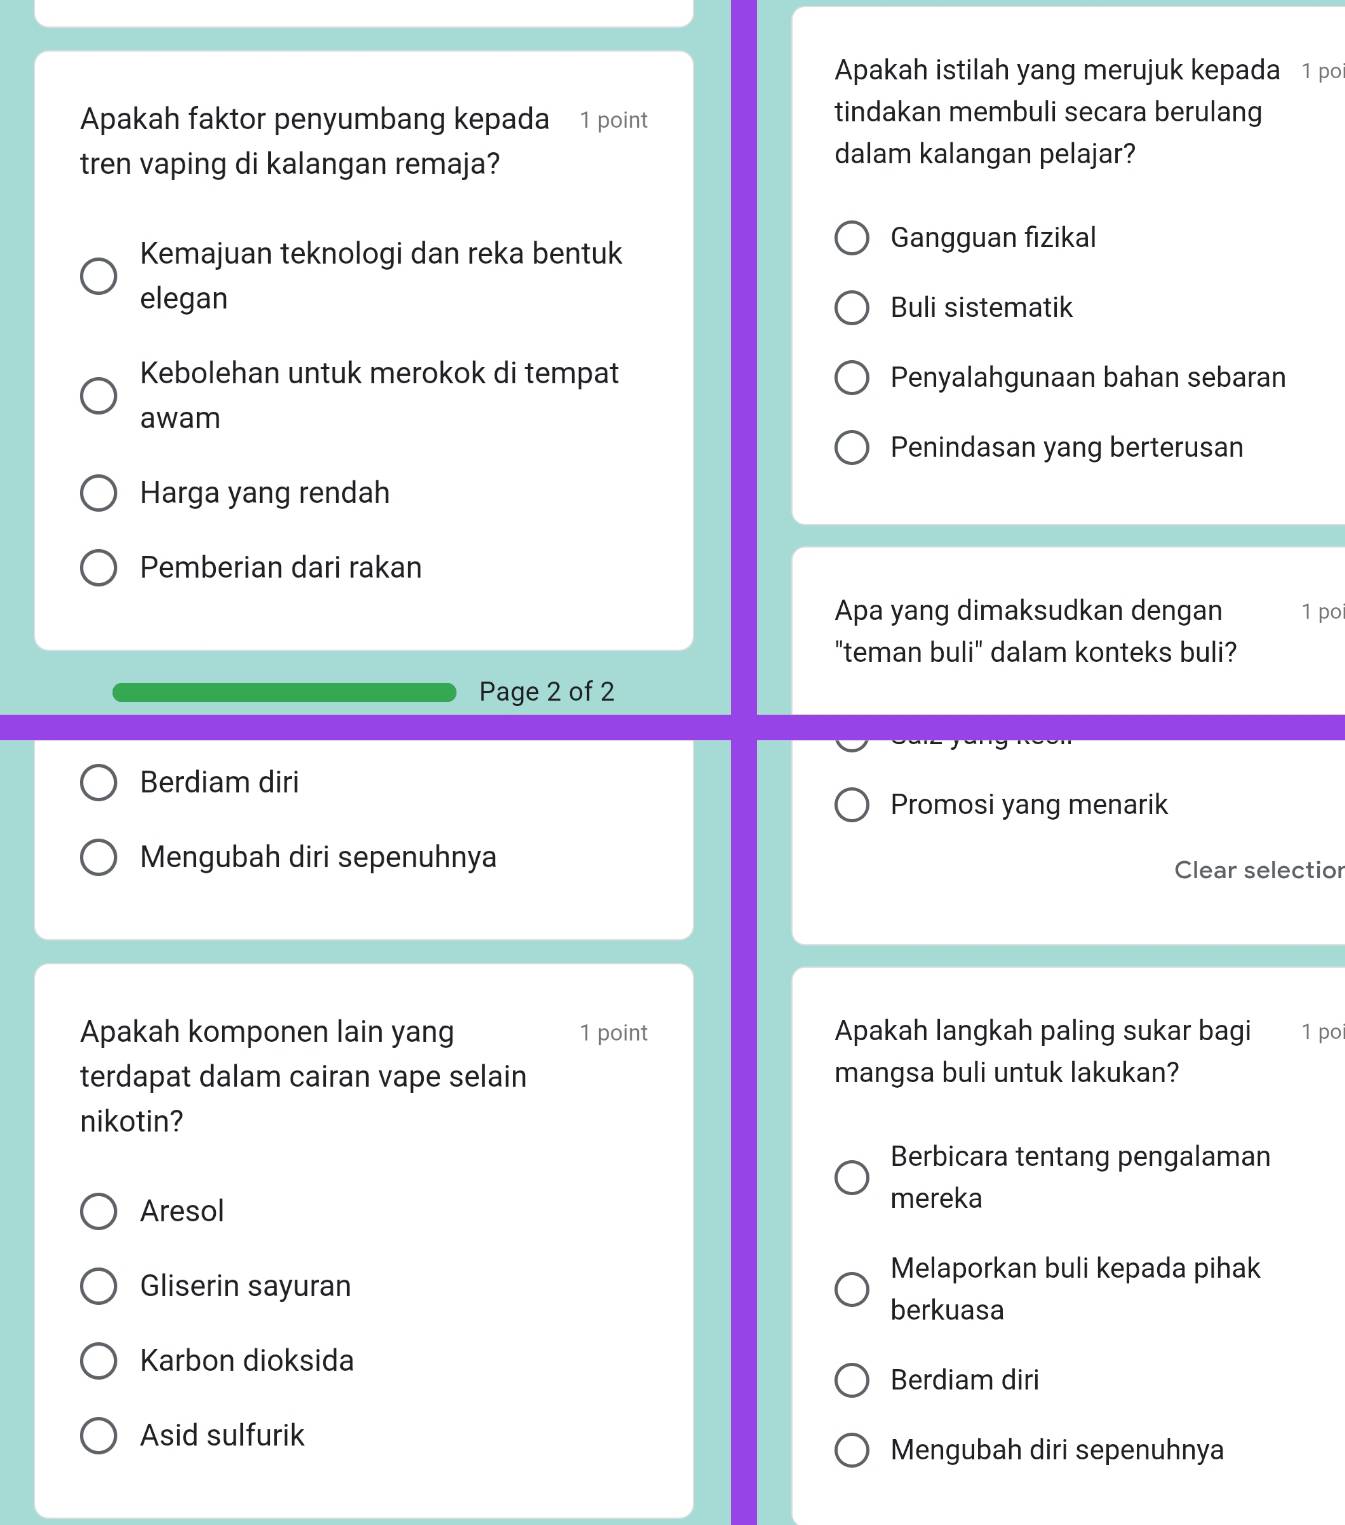Click the "Page 2 of 2" indicator text
Image resolution: width=1345 pixels, height=1525 pixels.
pyautogui.click(x=546, y=692)
